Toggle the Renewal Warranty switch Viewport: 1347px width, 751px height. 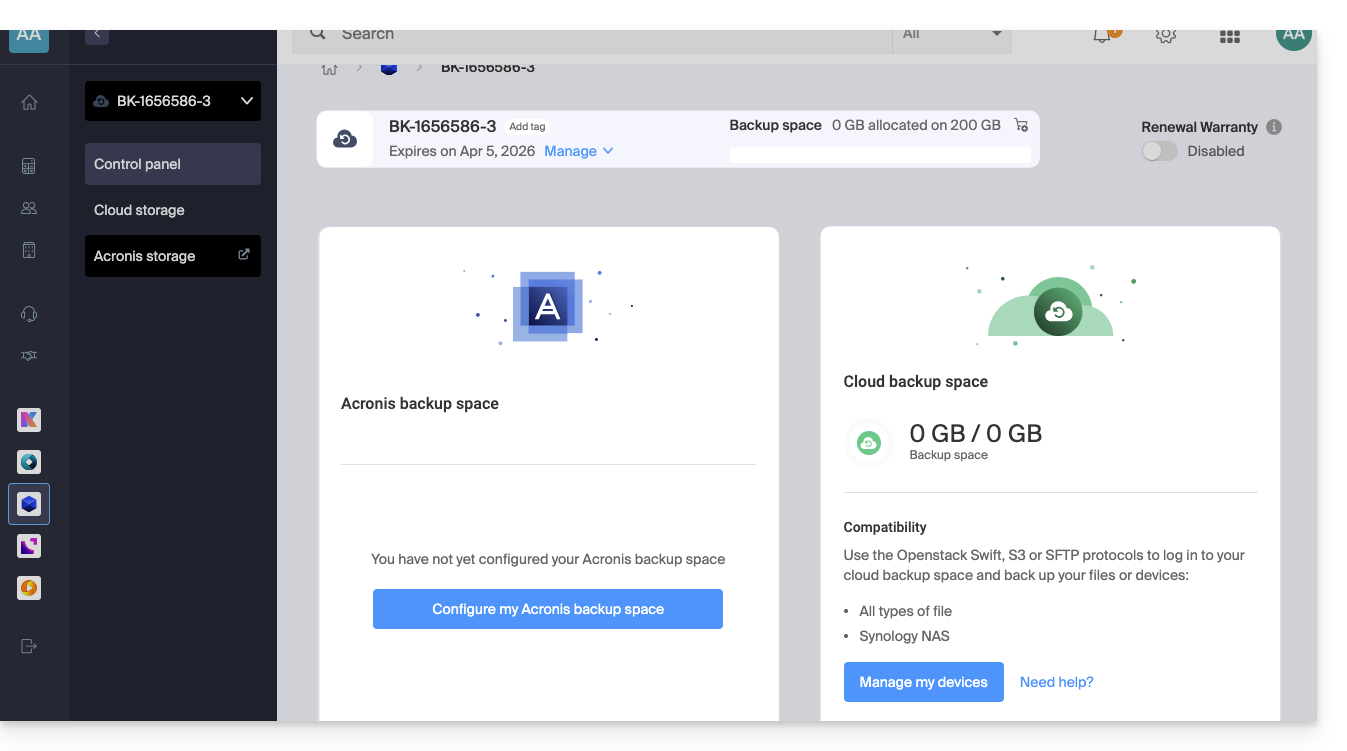1160,151
